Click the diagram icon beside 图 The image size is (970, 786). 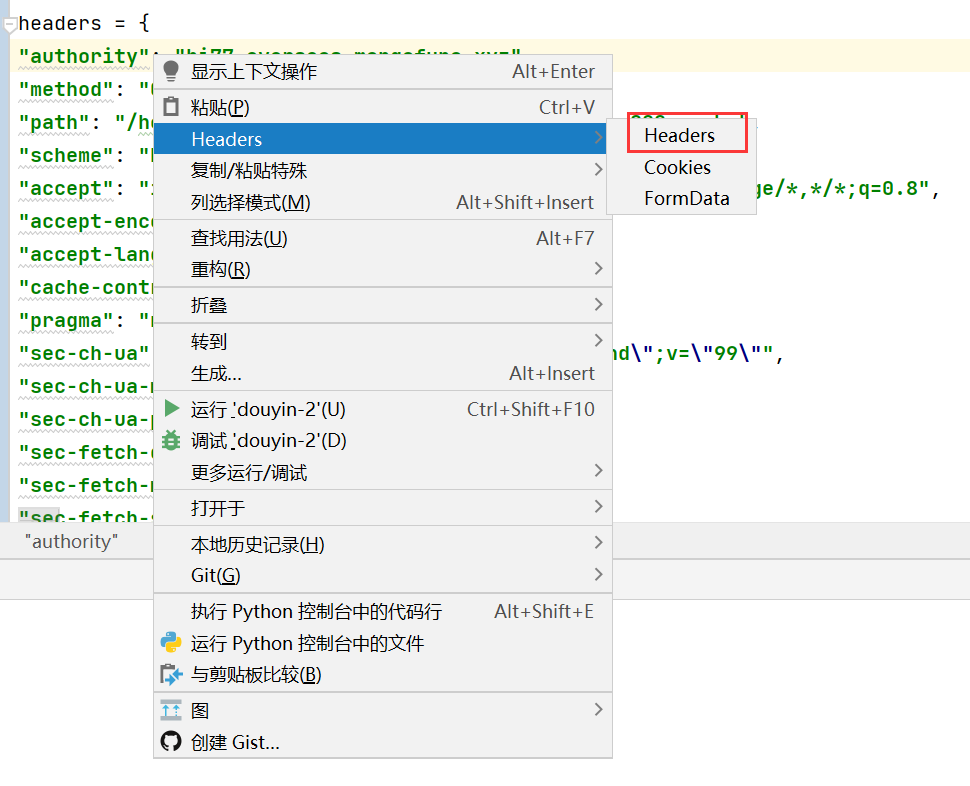click(171, 710)
